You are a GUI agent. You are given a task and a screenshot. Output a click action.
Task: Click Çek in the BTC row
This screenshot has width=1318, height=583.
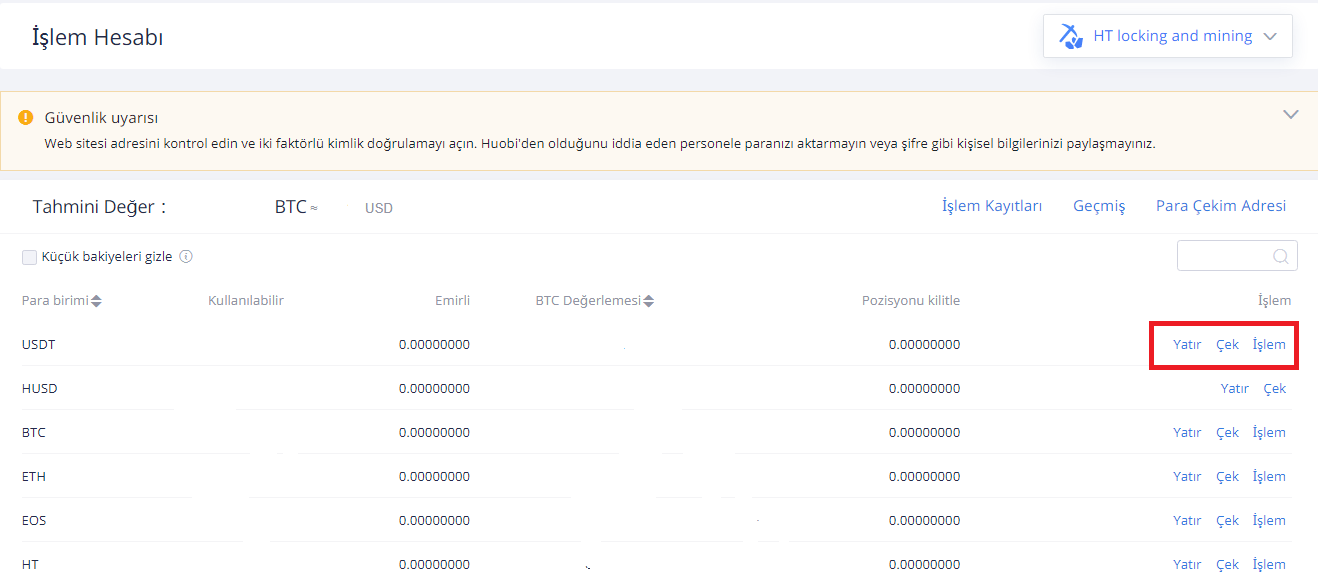coord(1227,433)
